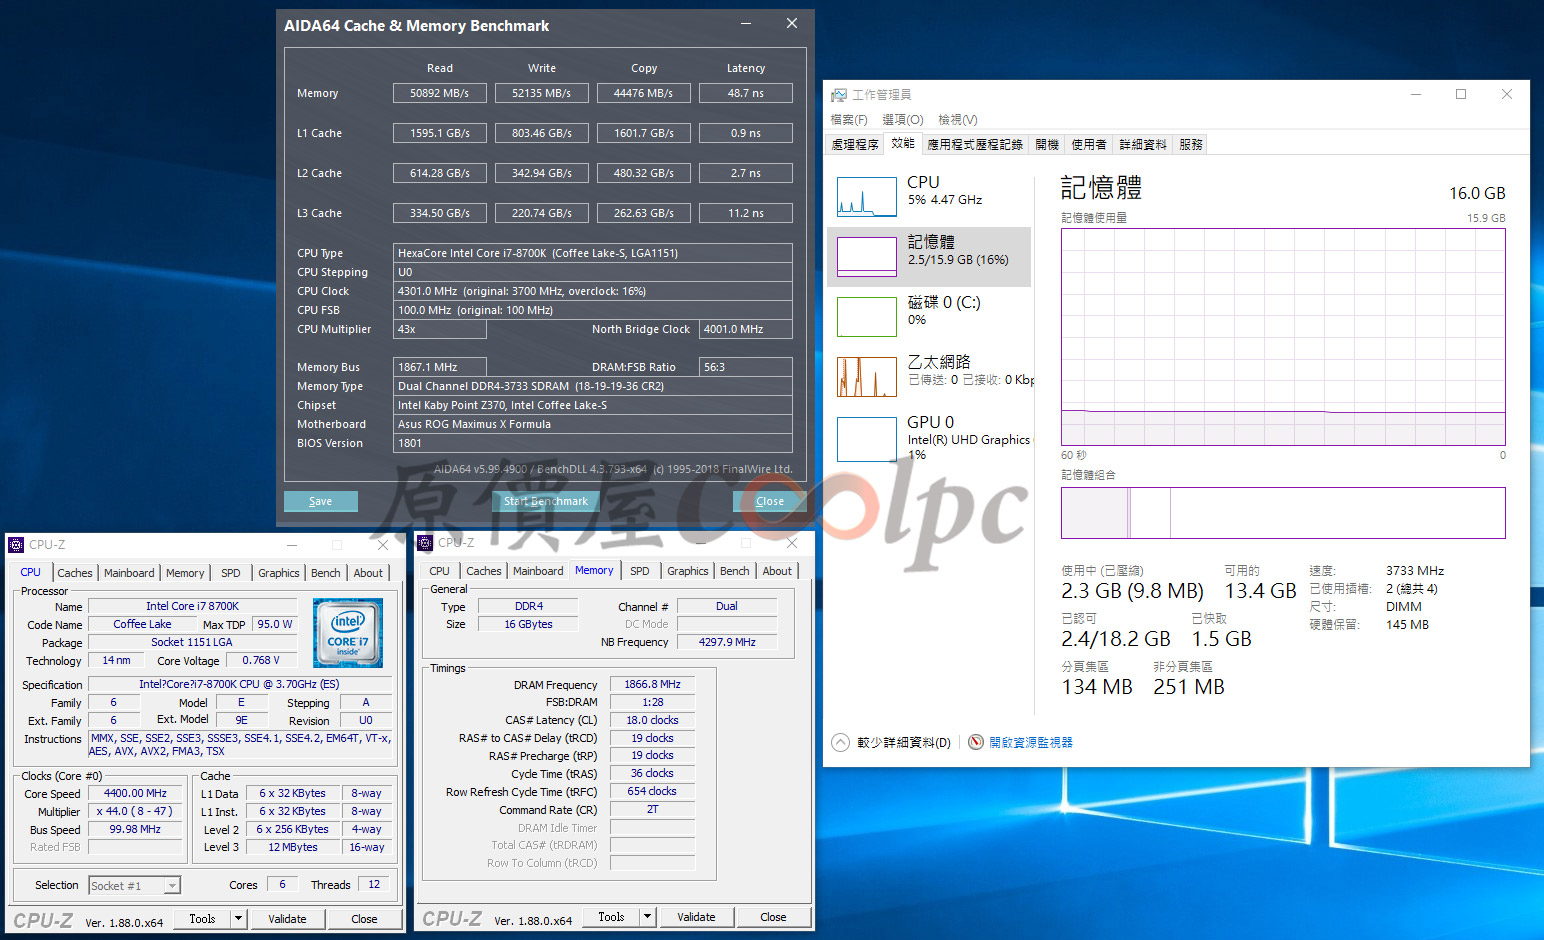Open SPD tab in right CPU-Z window
Image resolution: width=1544 pixels, height=940 pixels.
640,571
